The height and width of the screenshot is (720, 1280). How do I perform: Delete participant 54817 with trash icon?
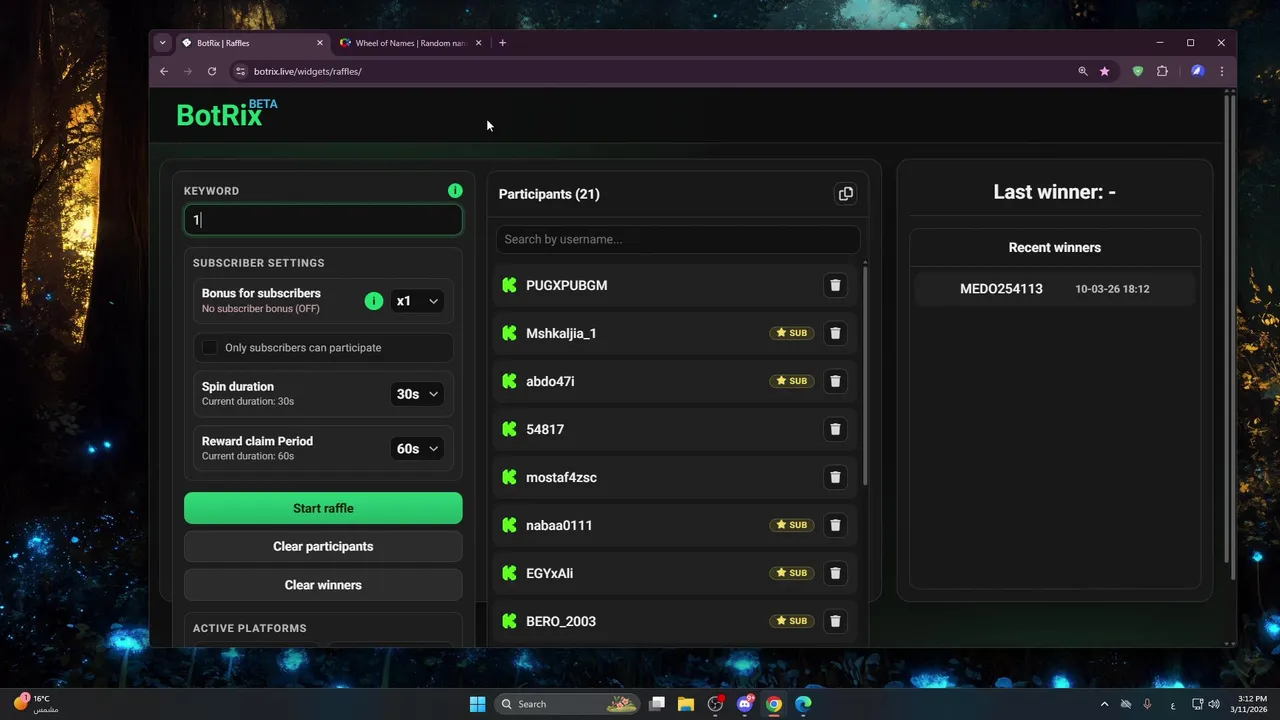835,429
